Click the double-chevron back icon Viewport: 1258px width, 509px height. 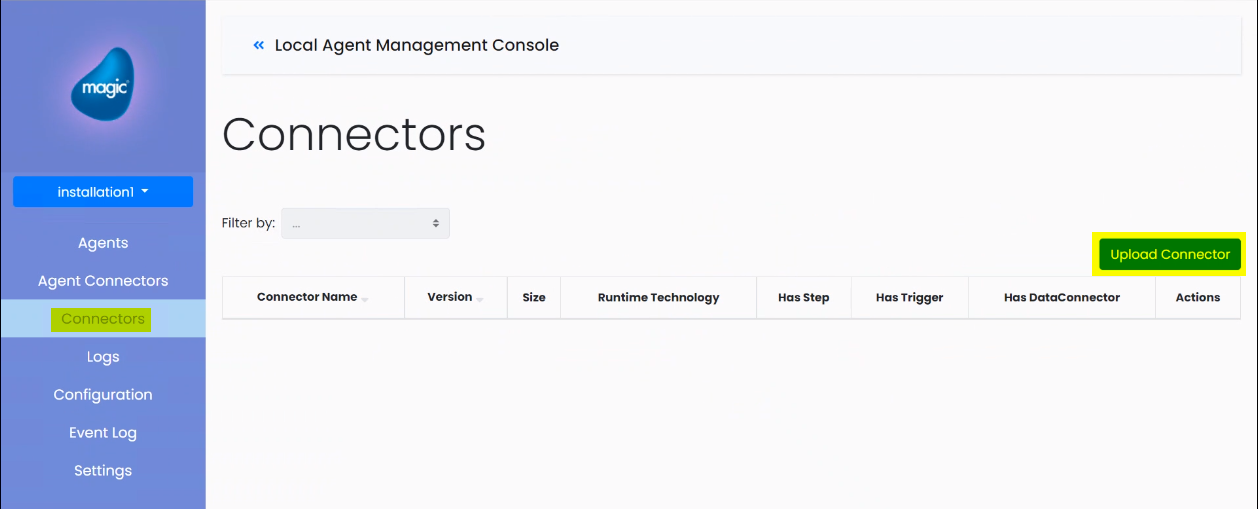(x=259, y=45)
